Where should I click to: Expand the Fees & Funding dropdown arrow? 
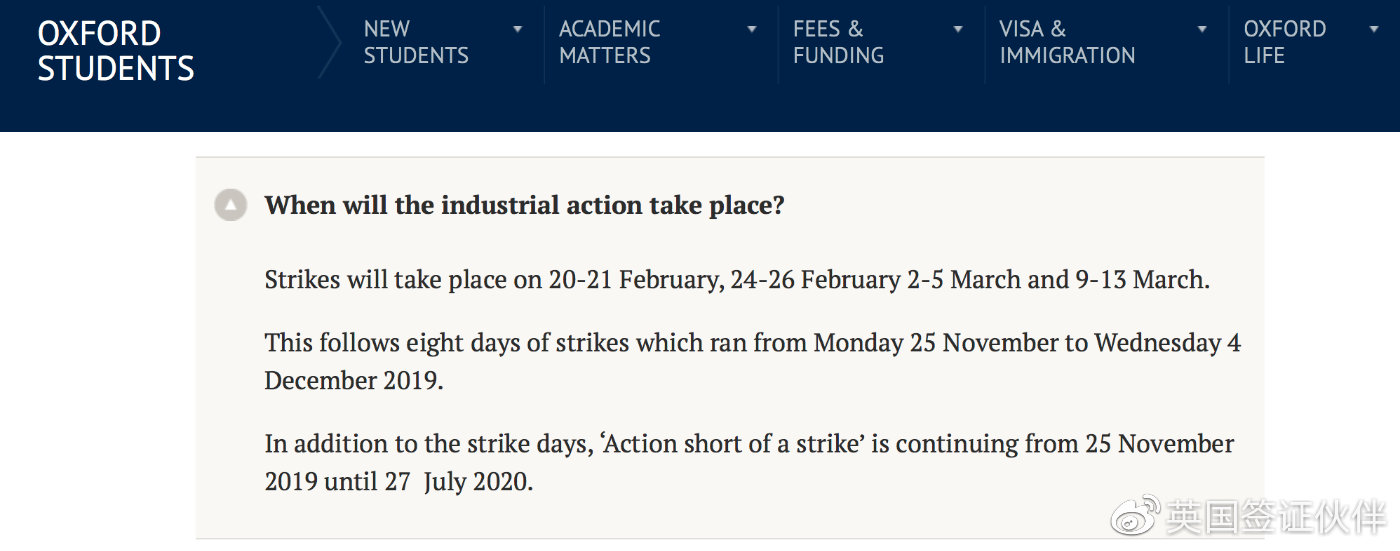click(x=958, y=29)
